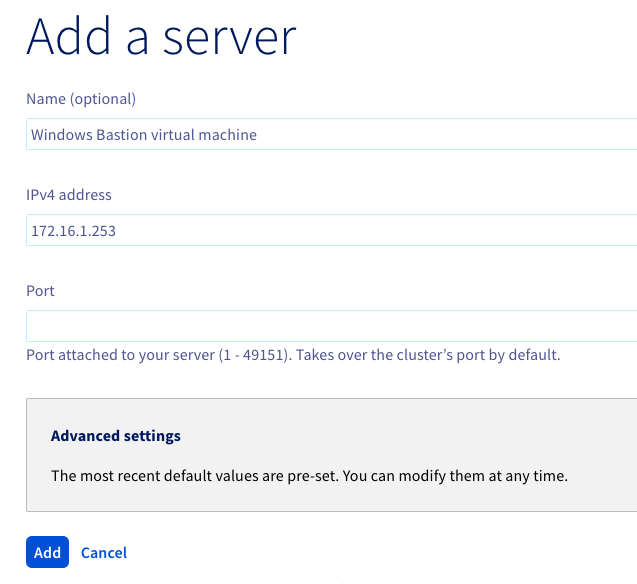Cancel adding the server
Image resolution: width=637 pixels, height=584 pixels.
point(104,553)
